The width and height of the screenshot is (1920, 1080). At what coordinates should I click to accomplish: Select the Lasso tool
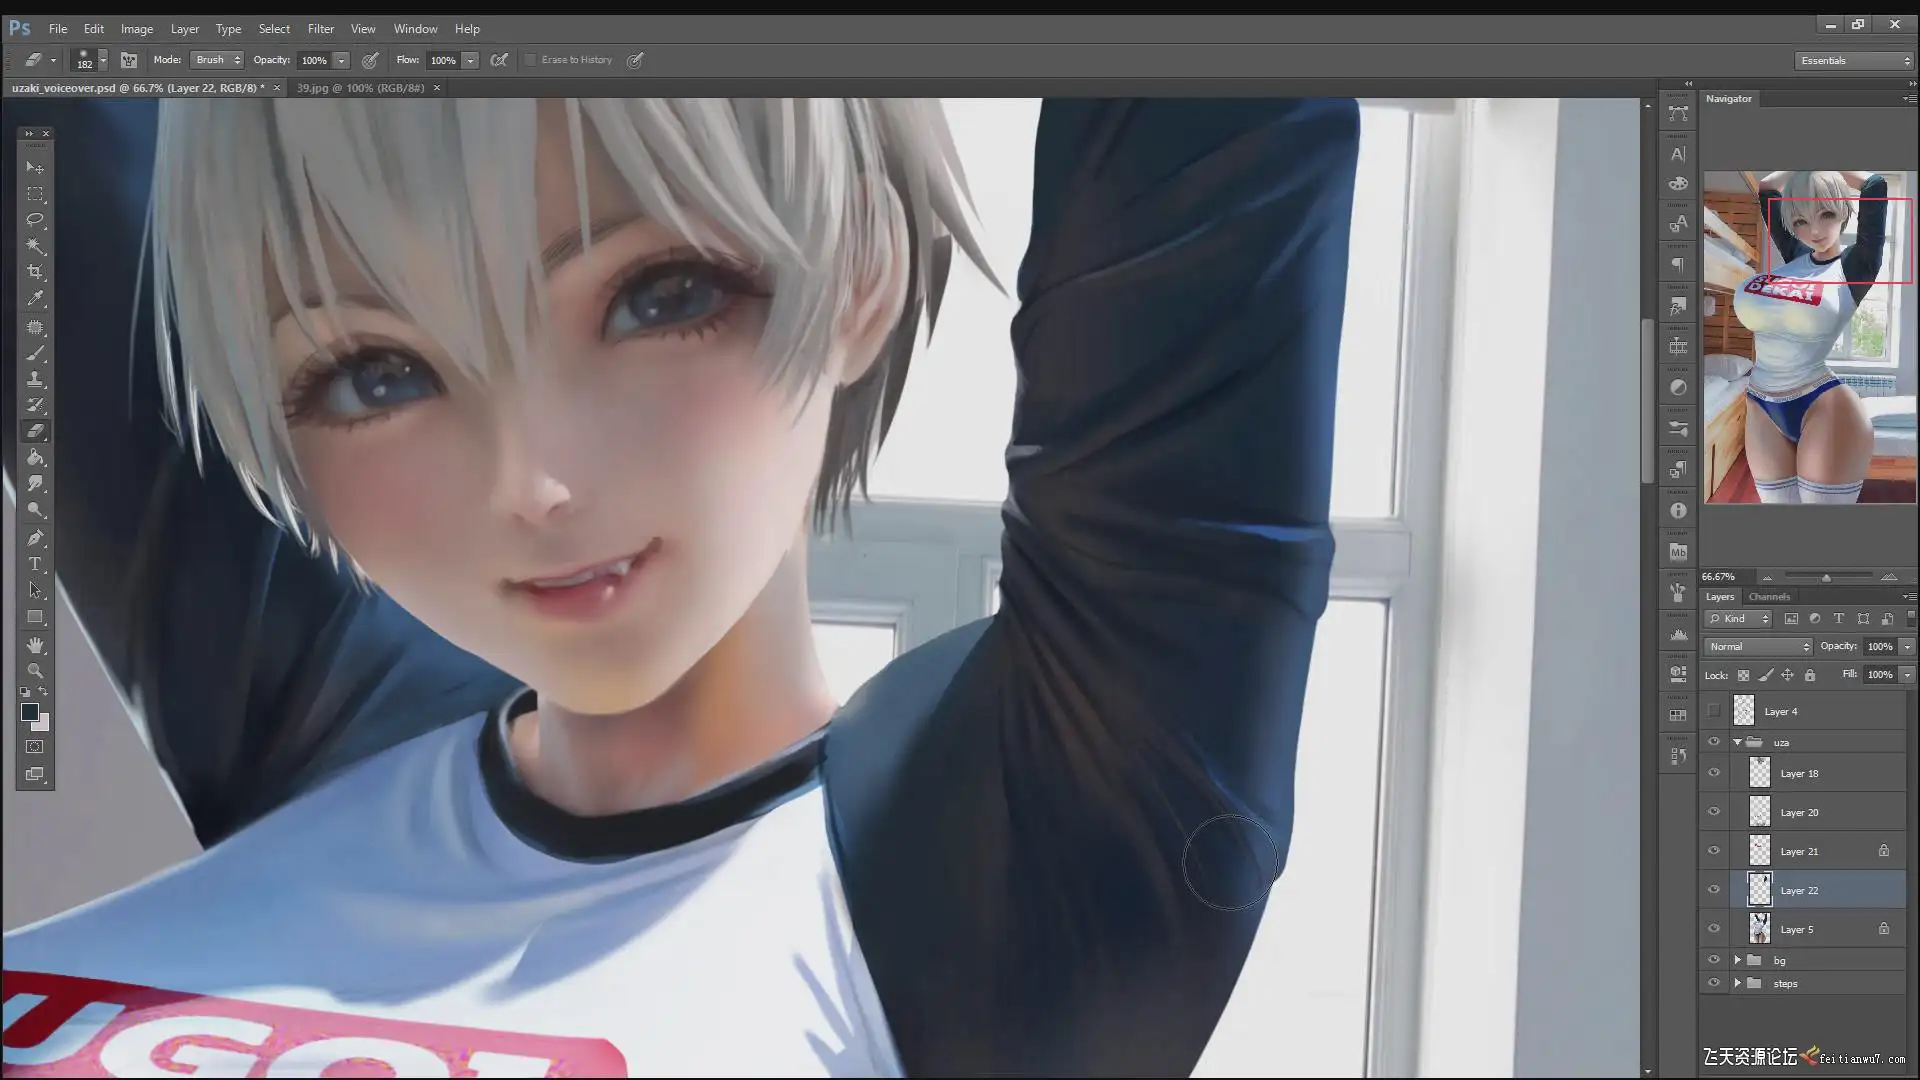[35, 220]
